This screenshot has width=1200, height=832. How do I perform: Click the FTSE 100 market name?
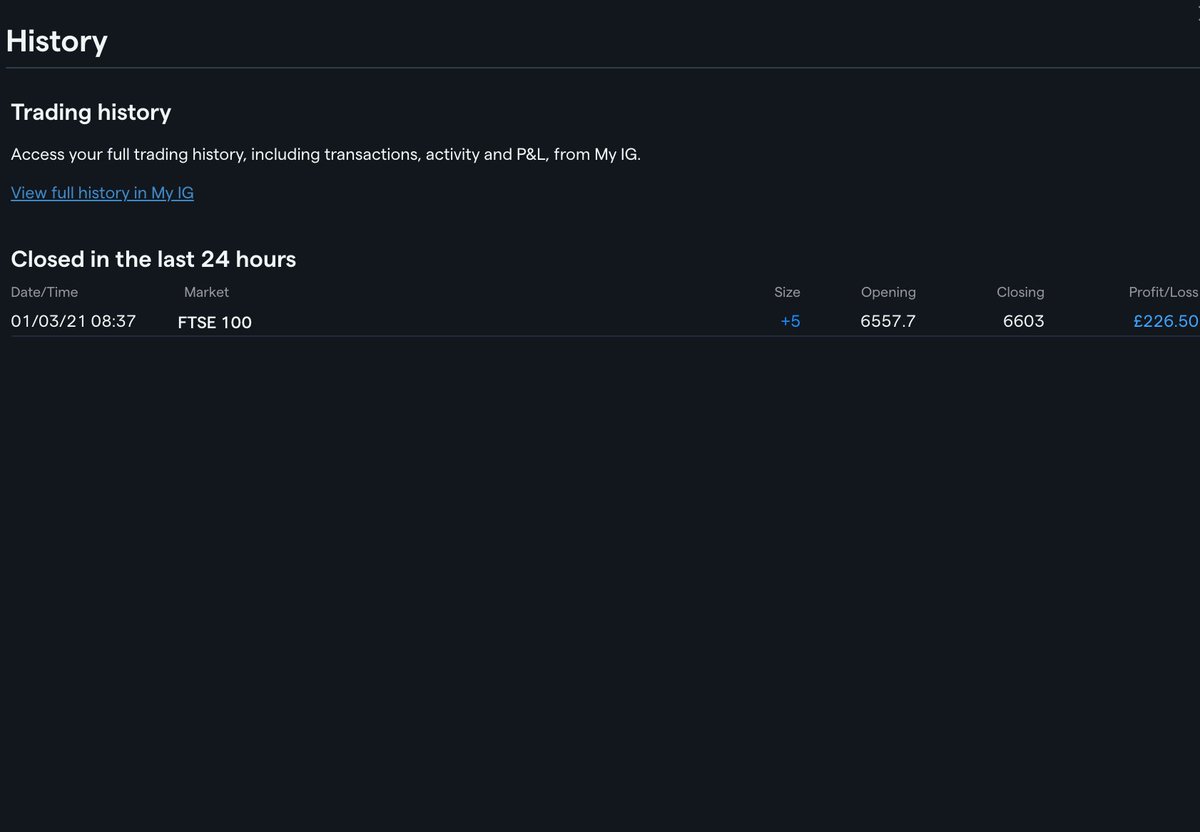click(x=215, y=322)
